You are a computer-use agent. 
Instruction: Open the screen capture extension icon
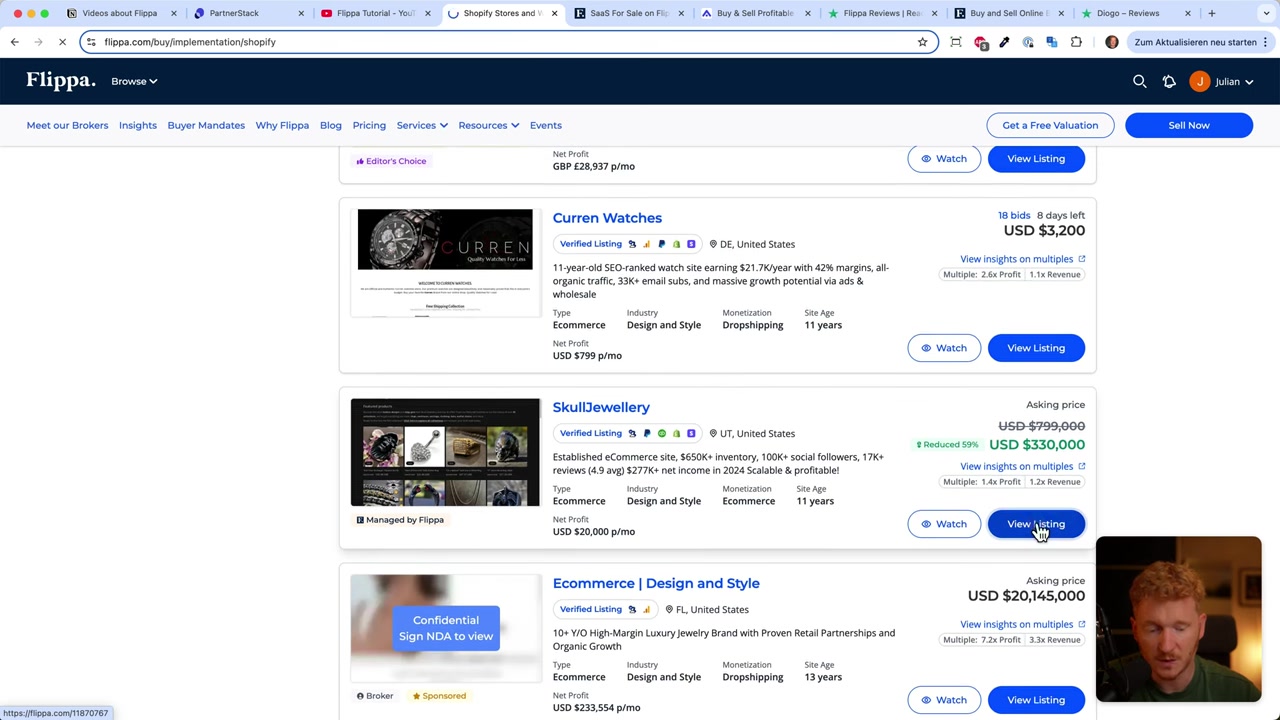click(x=956, y=42)
